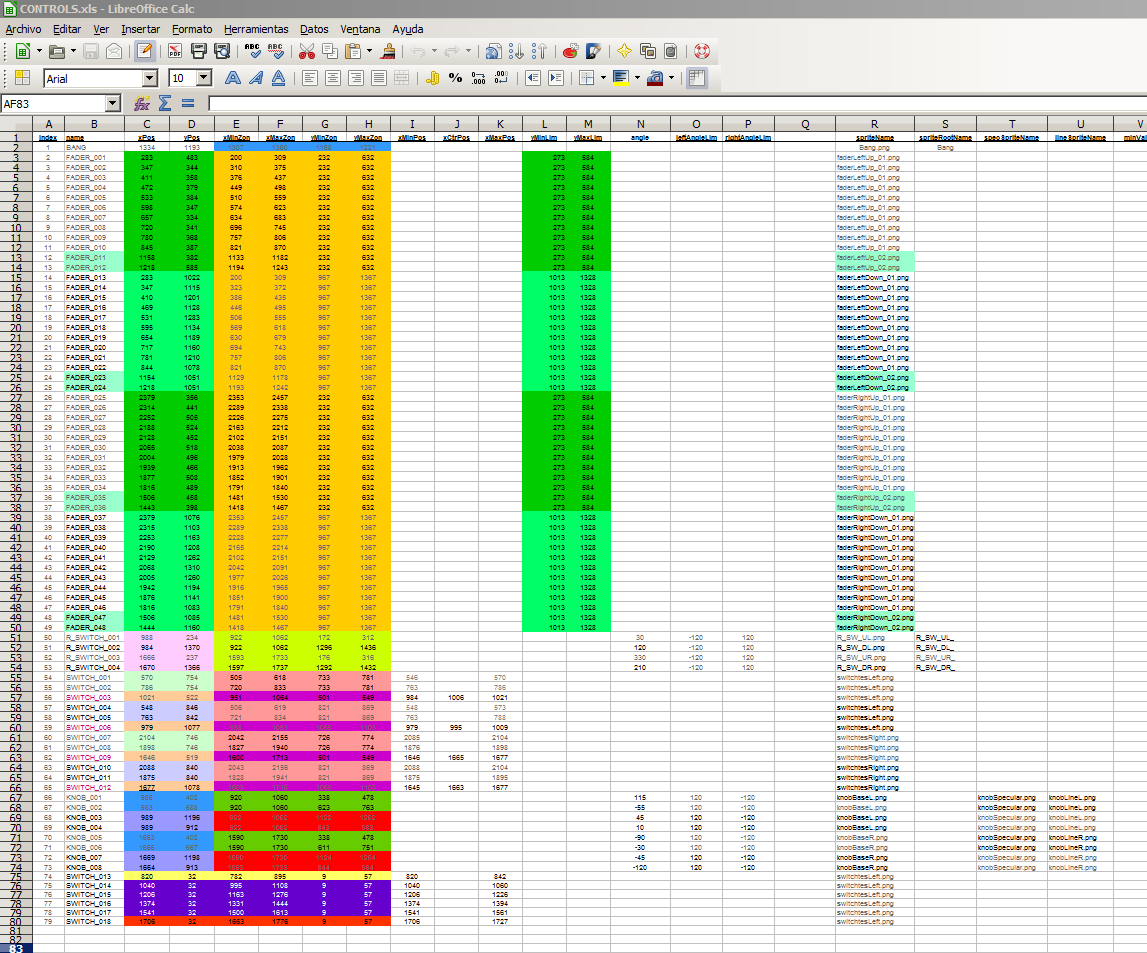Apply percent number format
The width and height of the screenshot is (1147, 953).
tap(455, 78)
